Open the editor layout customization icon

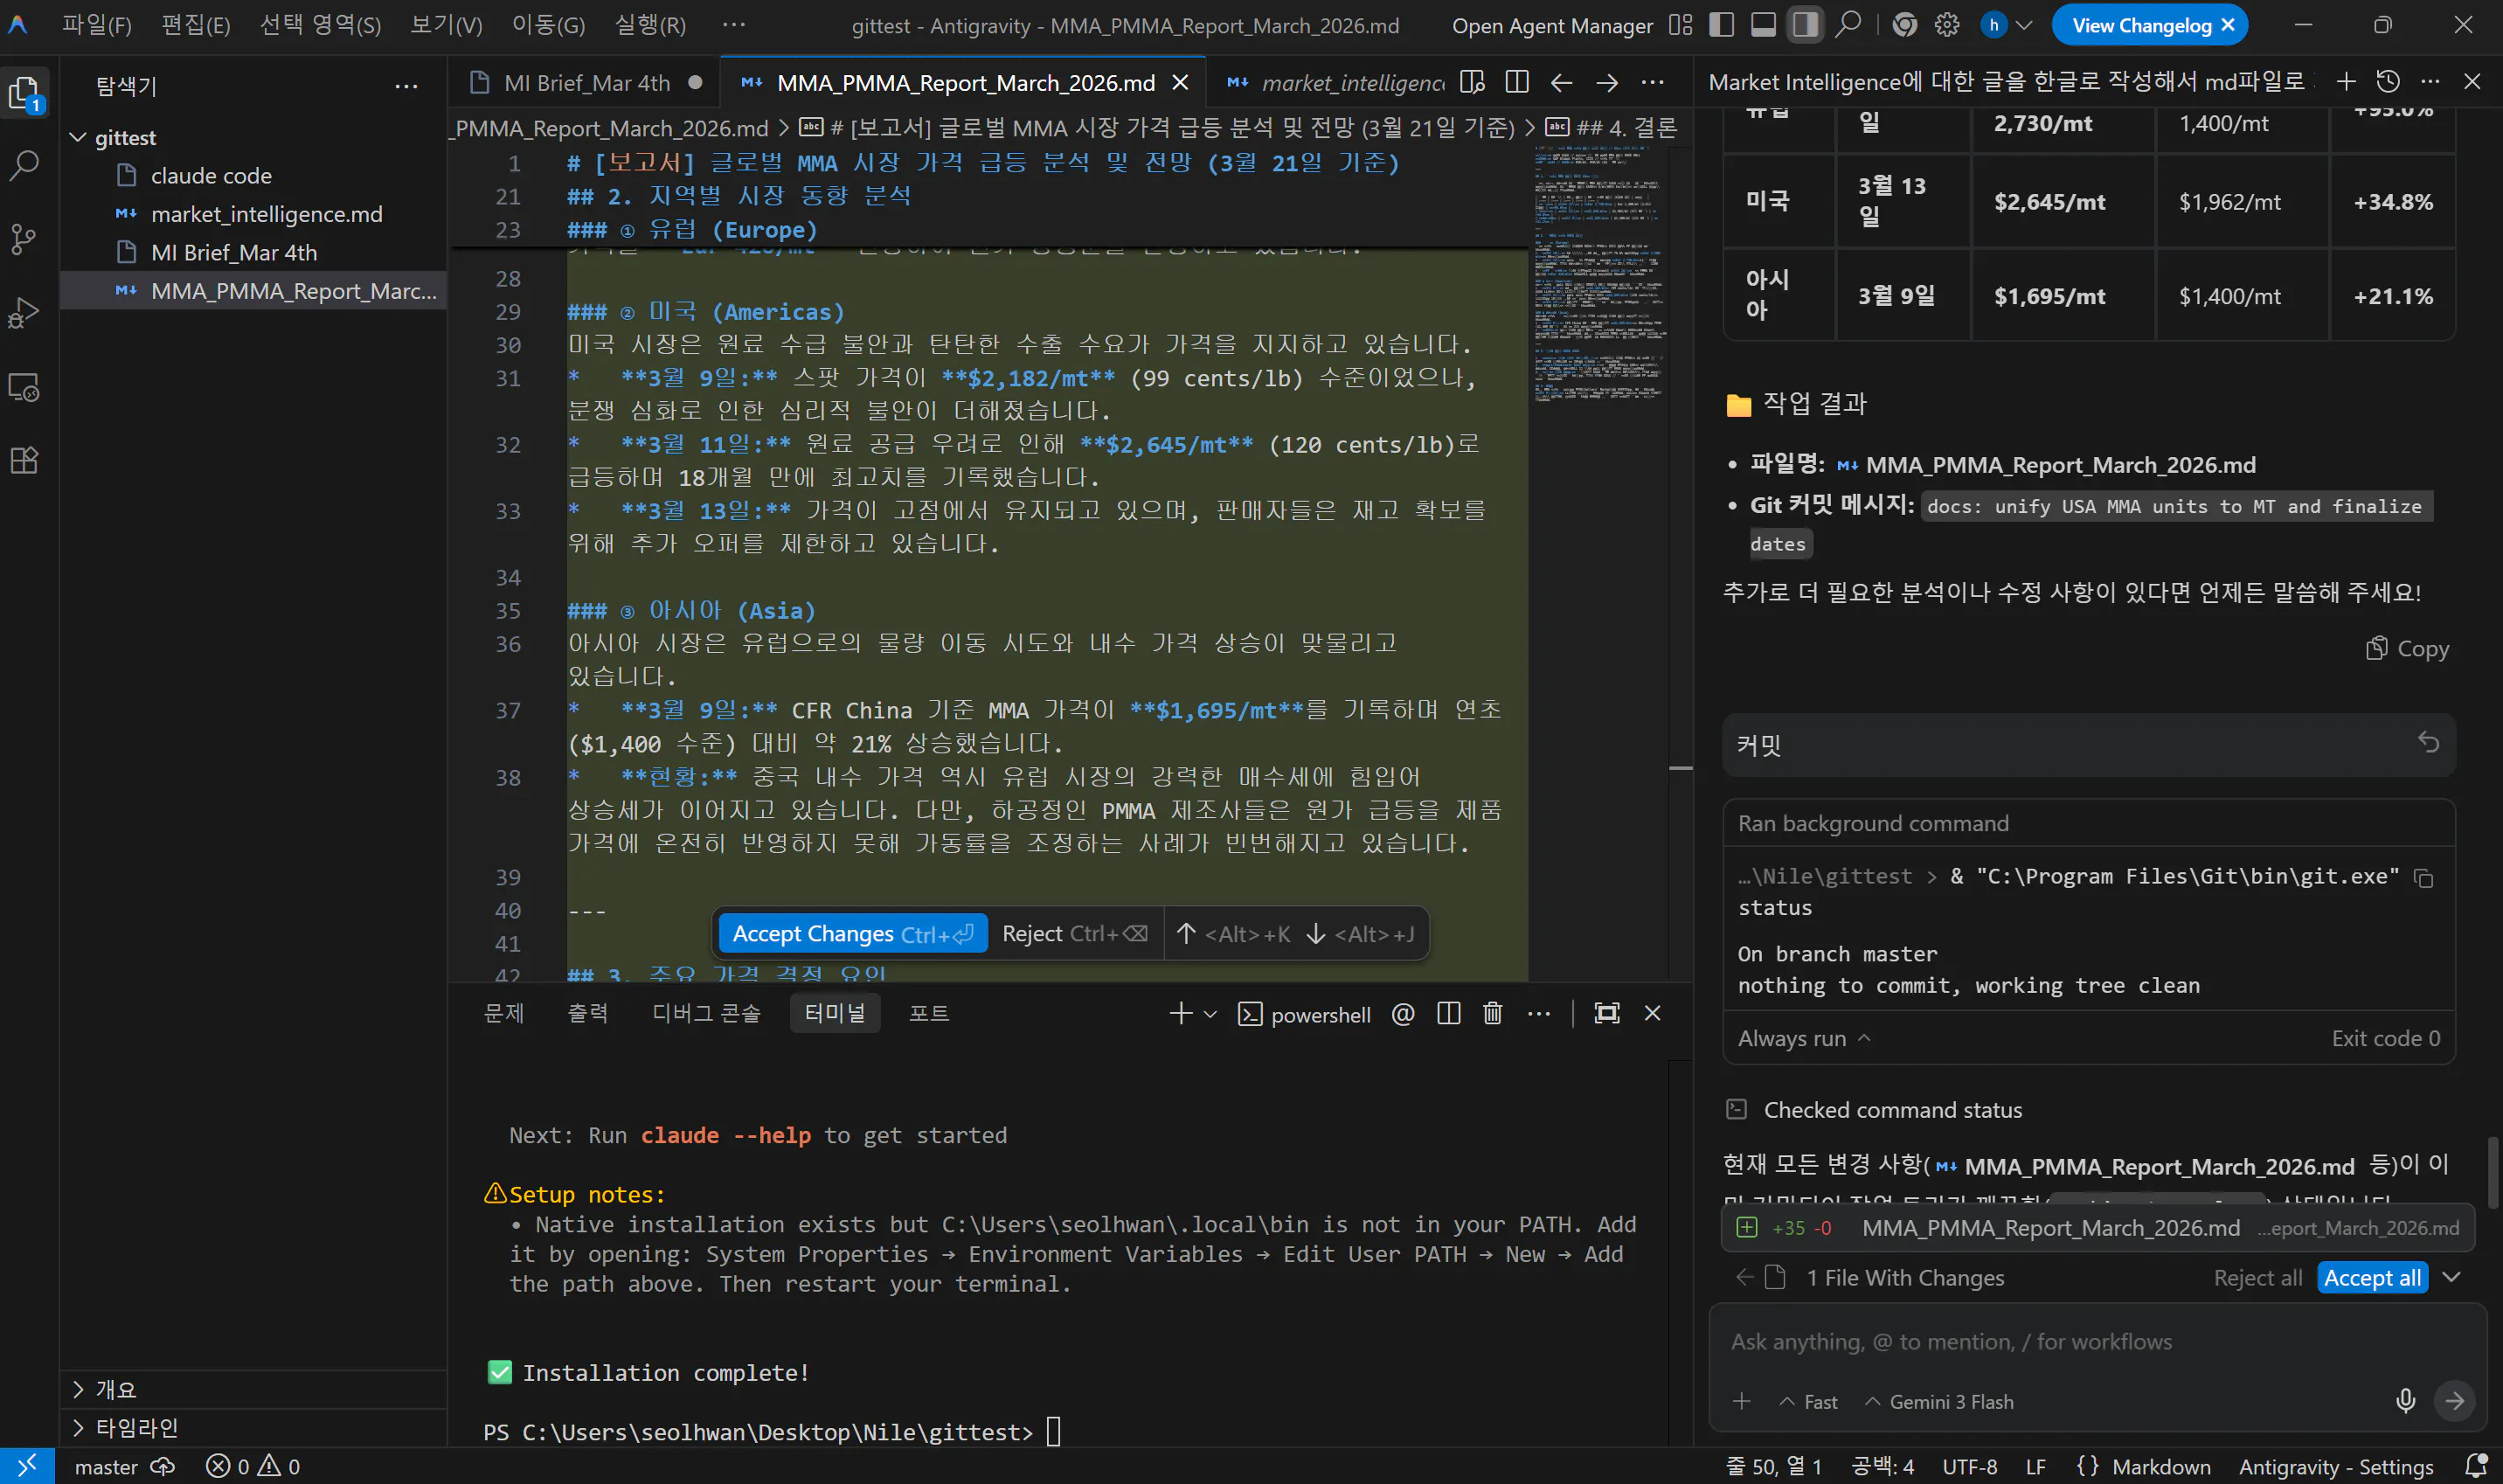[1681, 25]
